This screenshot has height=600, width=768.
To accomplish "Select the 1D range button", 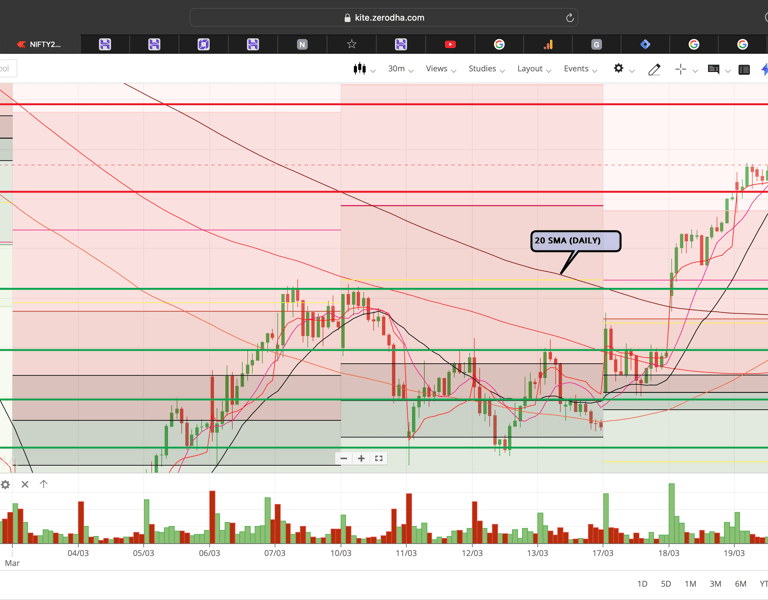I will pyautogui.click(x=642, y=584).
